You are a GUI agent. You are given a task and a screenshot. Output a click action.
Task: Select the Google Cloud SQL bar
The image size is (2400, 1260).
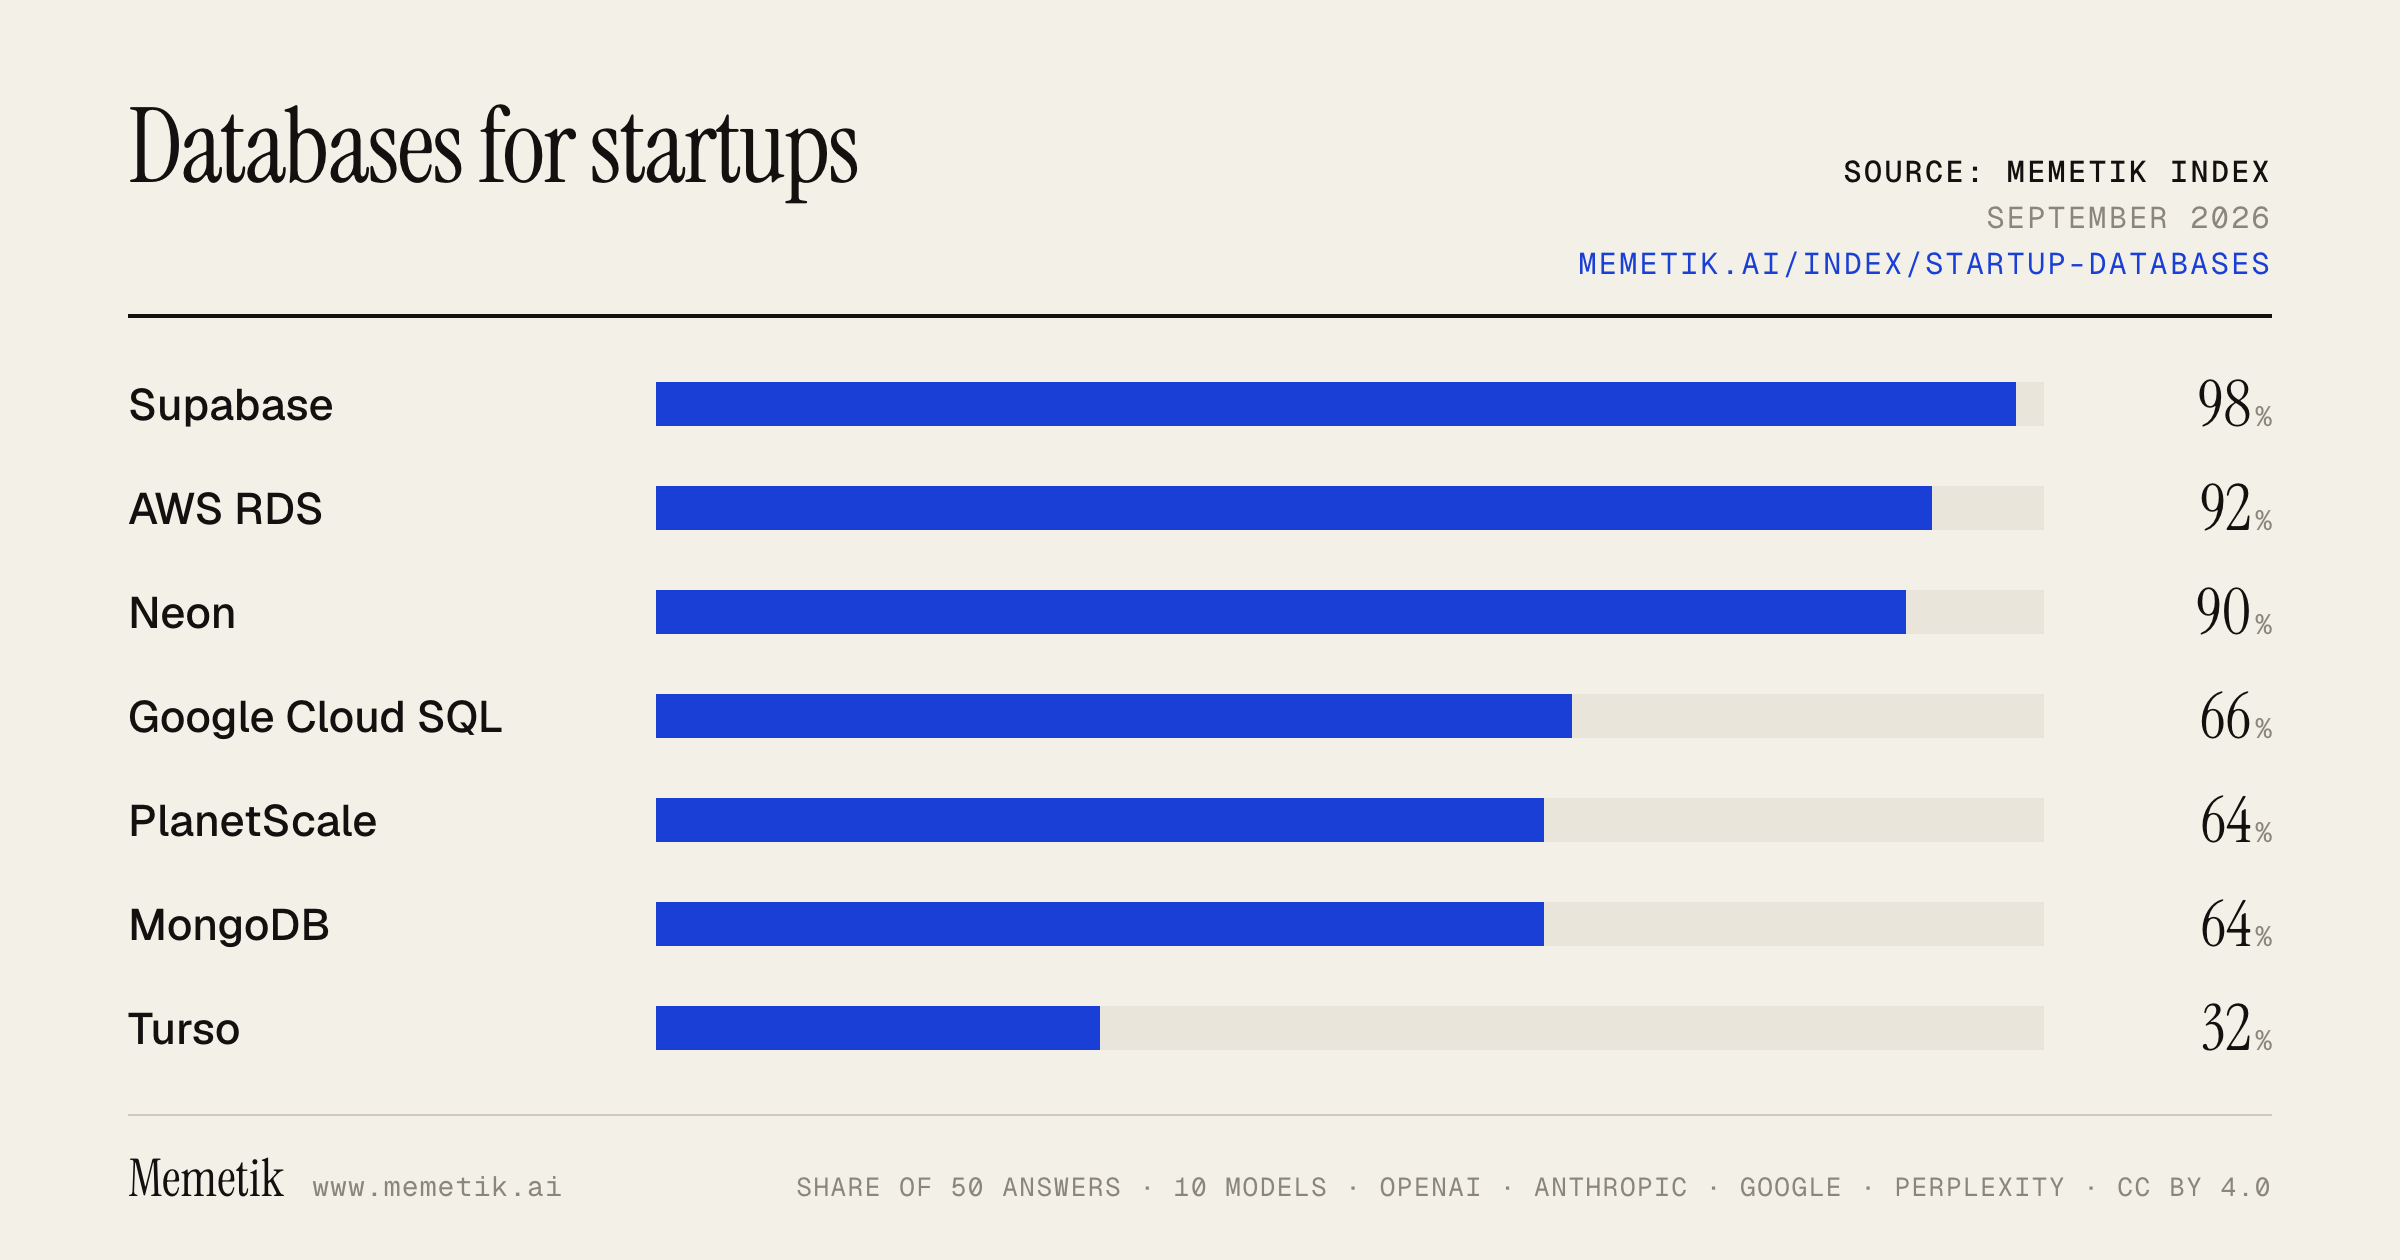pyautogui.click(x=1114, y=716)
